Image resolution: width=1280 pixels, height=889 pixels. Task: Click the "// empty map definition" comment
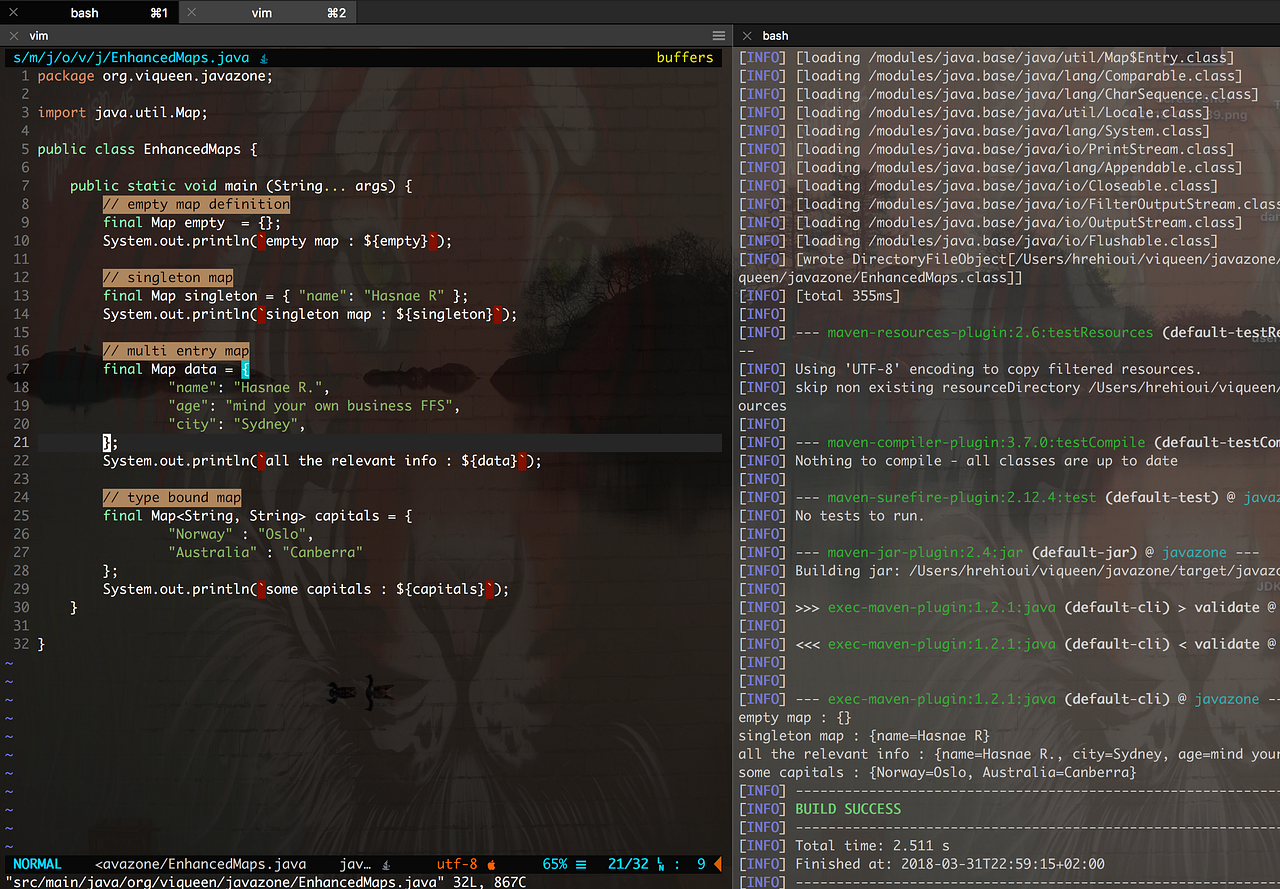coord(196,204)
